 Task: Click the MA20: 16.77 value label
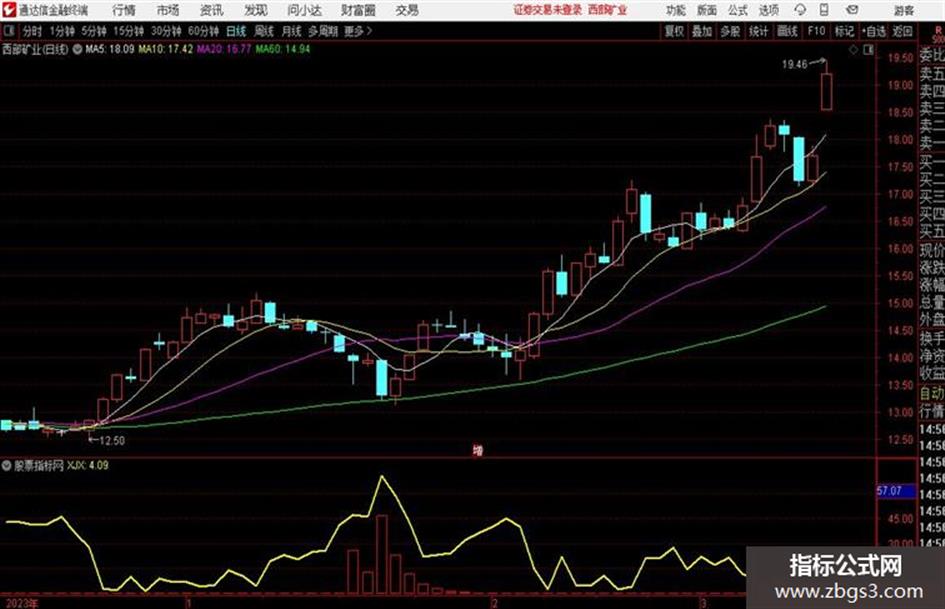tap(224, 49)
